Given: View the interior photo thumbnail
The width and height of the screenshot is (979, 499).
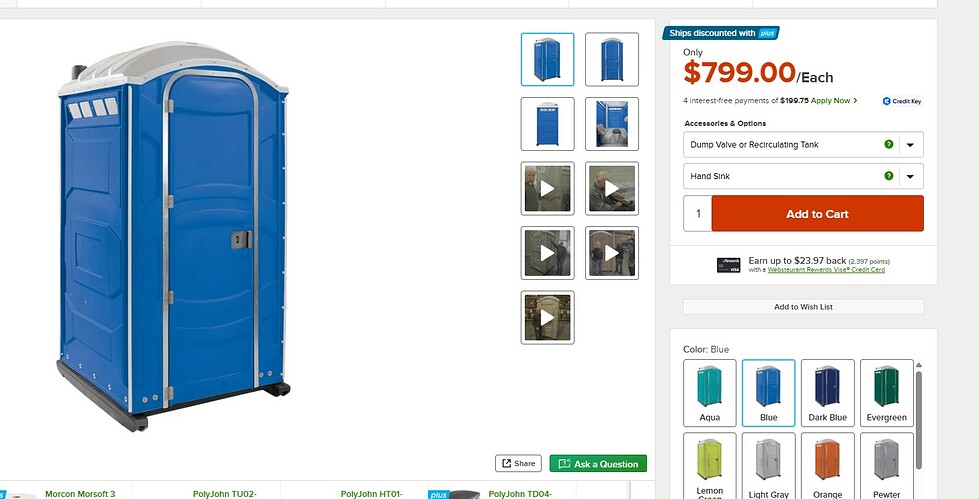Looking at the screenshot, I should [612, 124].
